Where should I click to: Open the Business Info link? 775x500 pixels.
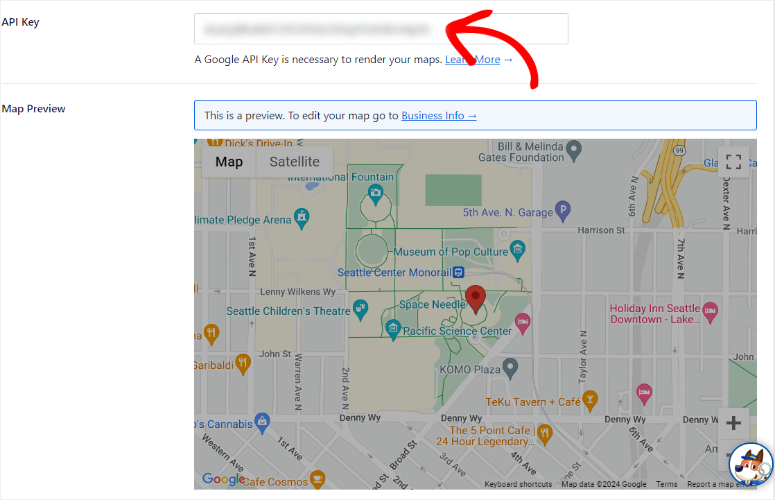coord(438,116)
